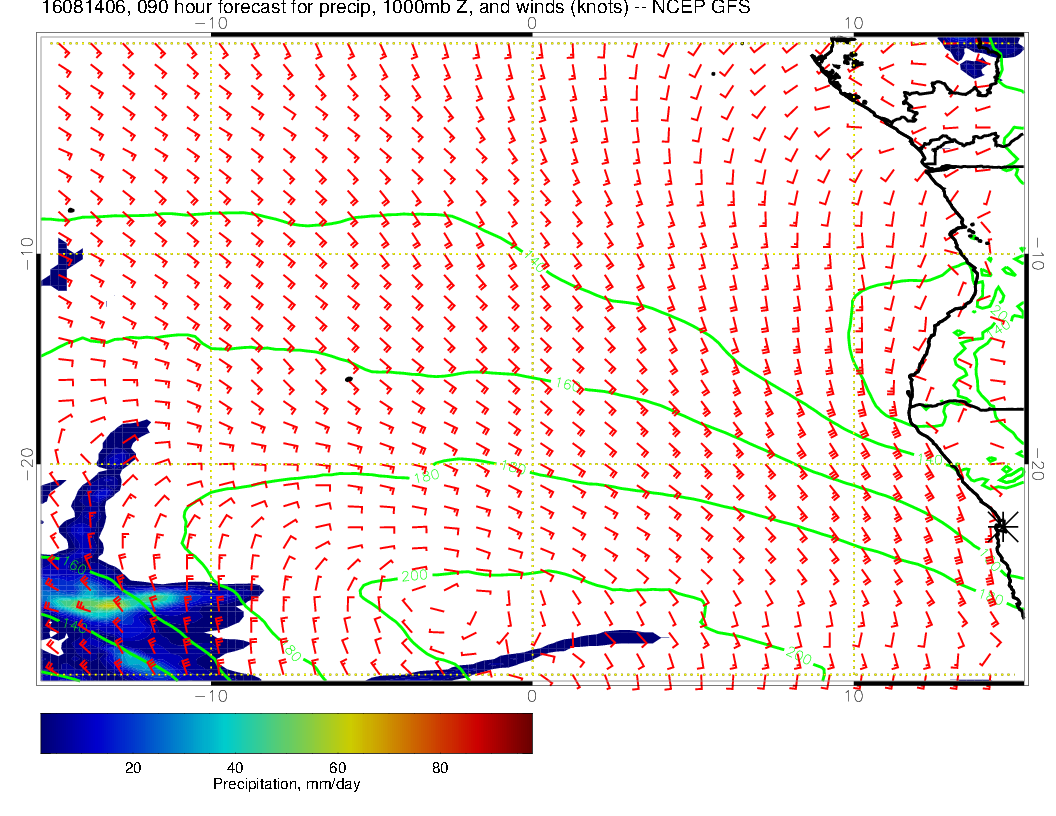Click the green "180" contour label
This screenshot has width=1056, height=816.
[425, 477]
